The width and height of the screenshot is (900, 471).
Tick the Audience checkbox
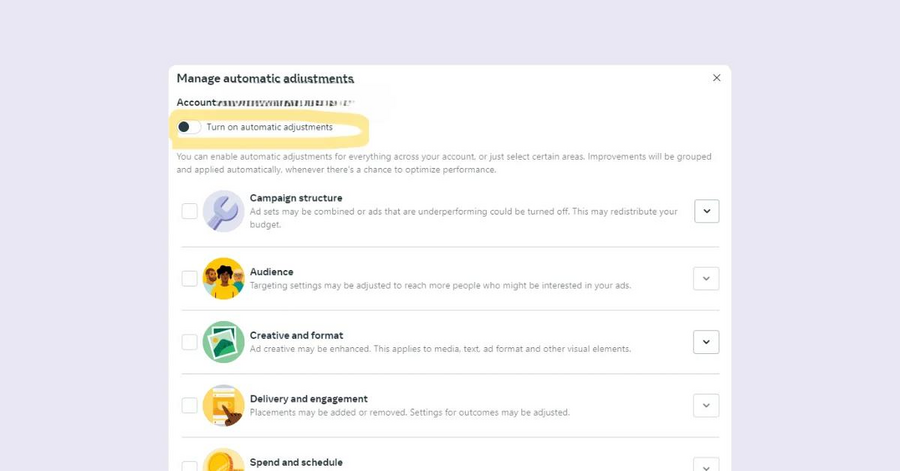tap(189, 278)
